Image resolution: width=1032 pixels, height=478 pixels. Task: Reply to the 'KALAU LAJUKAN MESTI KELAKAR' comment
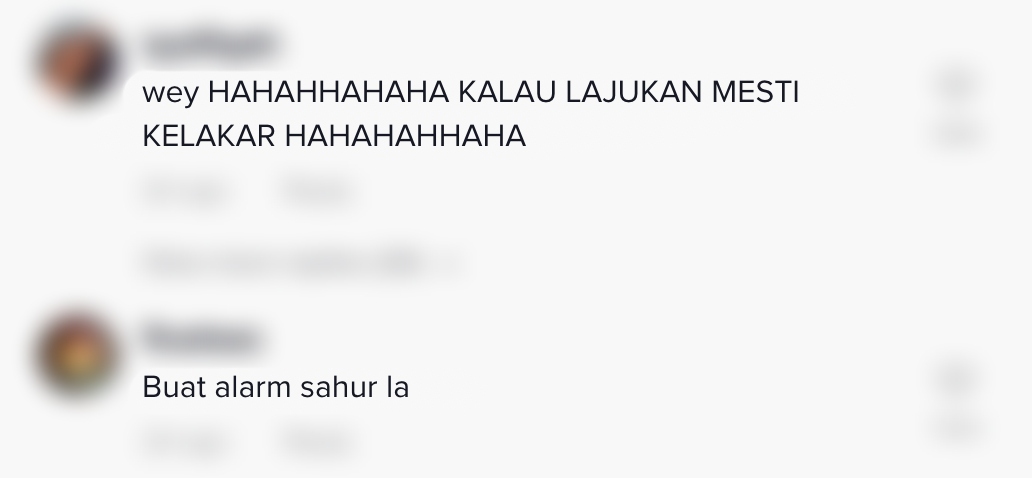point(318,192)
